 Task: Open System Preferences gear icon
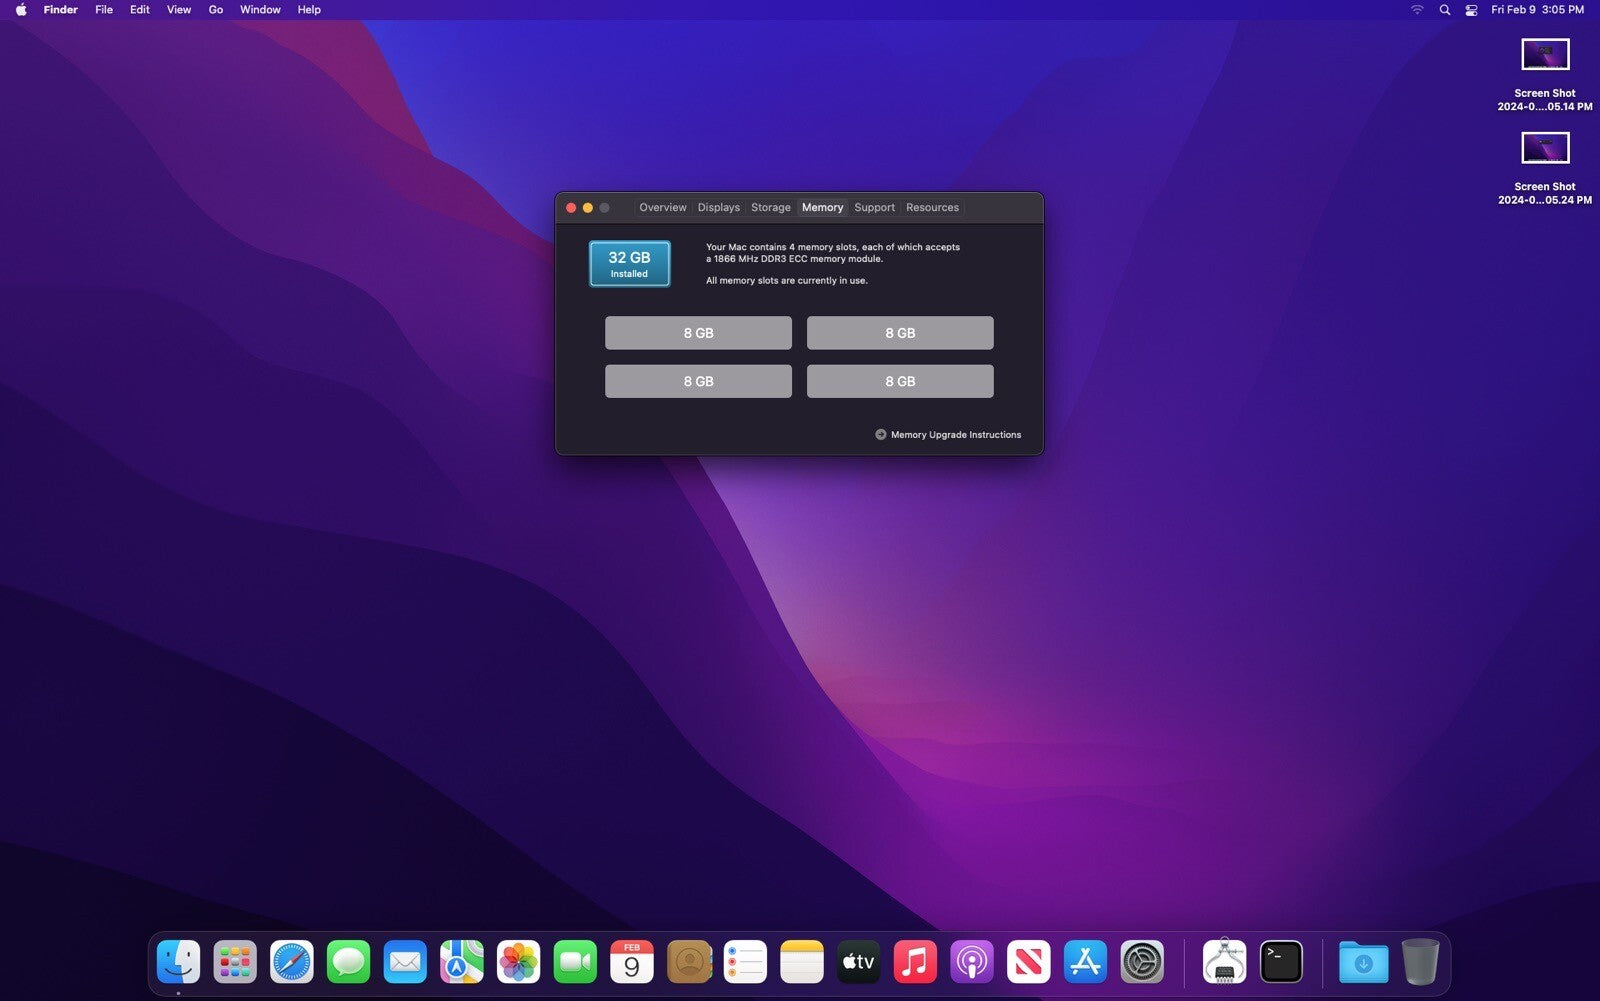click(1142, 962)
